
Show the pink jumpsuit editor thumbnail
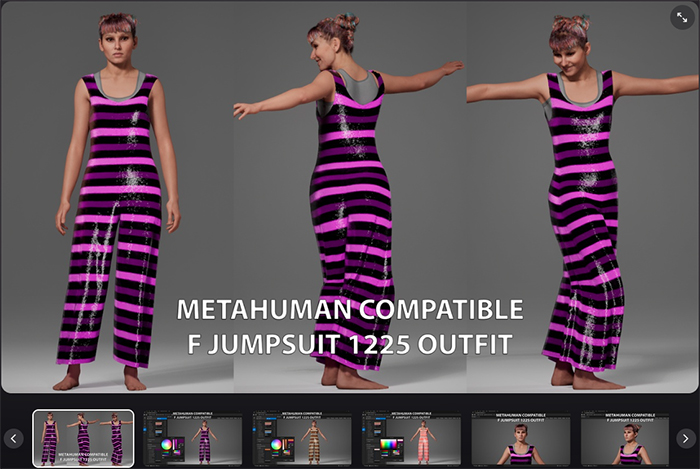(412, 438)
